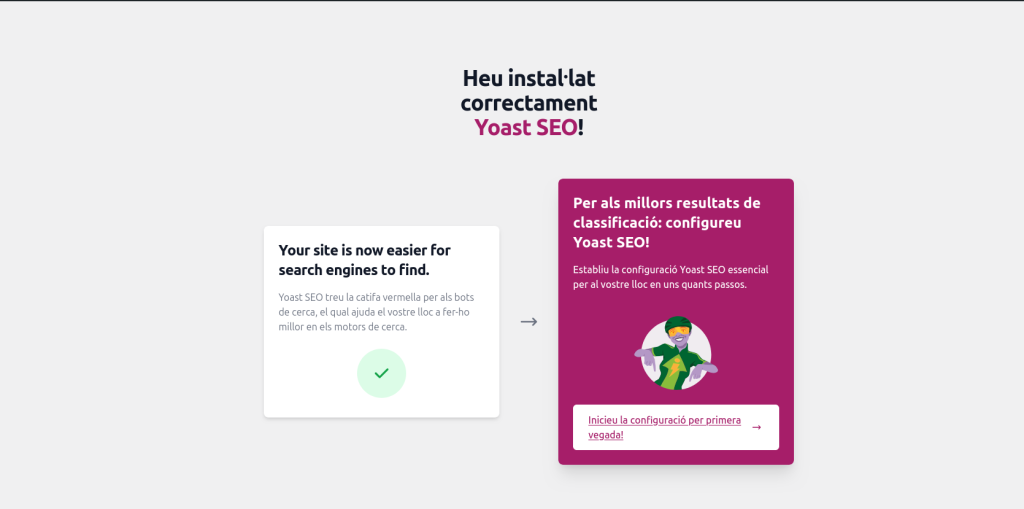Click 'per al vostre lloc en uns quants passos.'
Screen dimensions: 1024x509
tap(660, 285)
